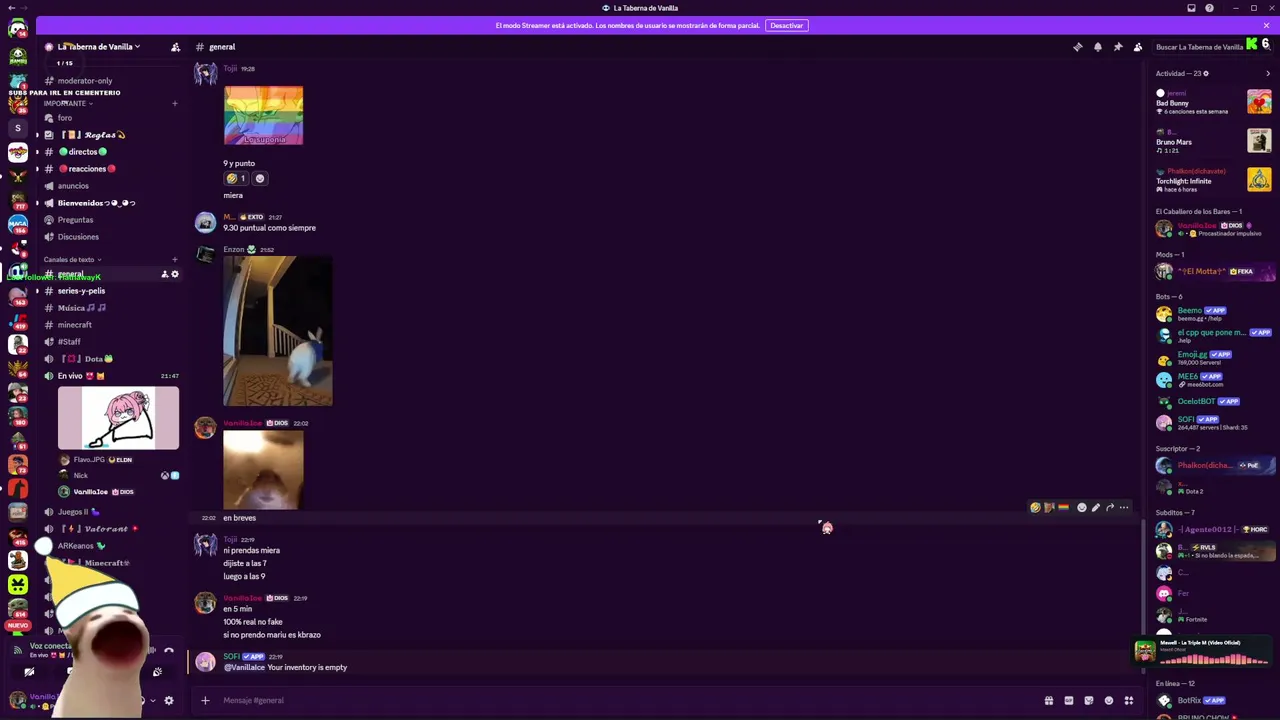Open the moderator-only channel
Viewport: 1280px width, 720px height.
[x=85, y=81]
